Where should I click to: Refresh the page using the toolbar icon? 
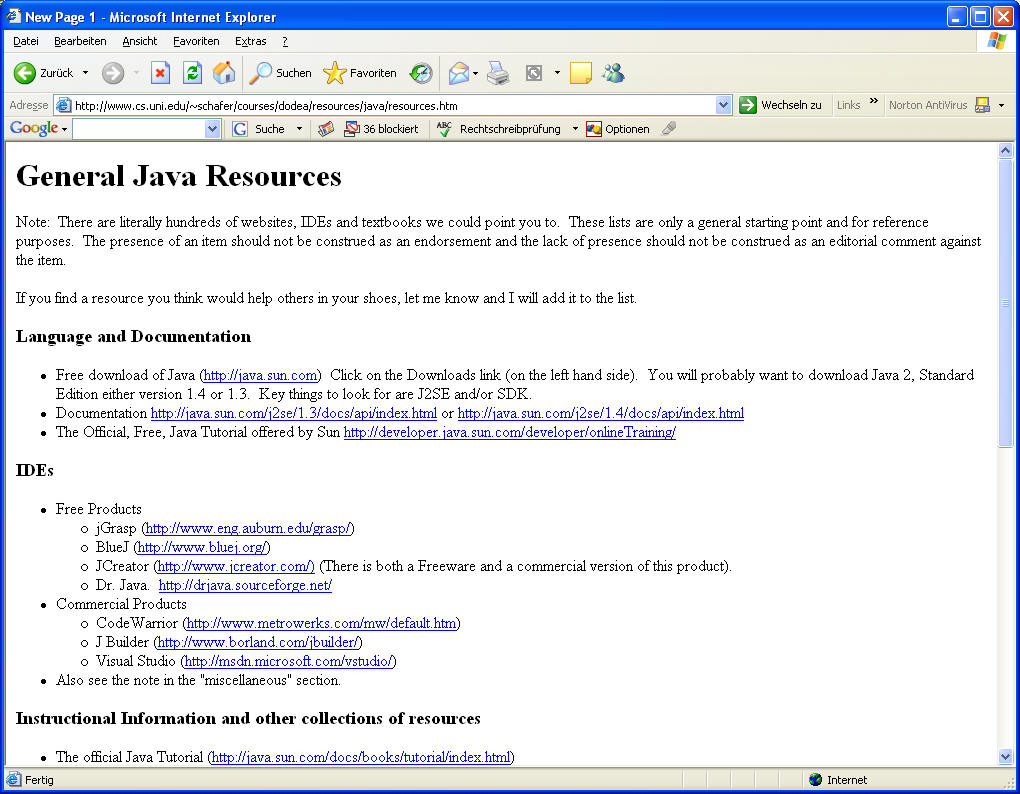pyautogui.click(x=192, y=73)
